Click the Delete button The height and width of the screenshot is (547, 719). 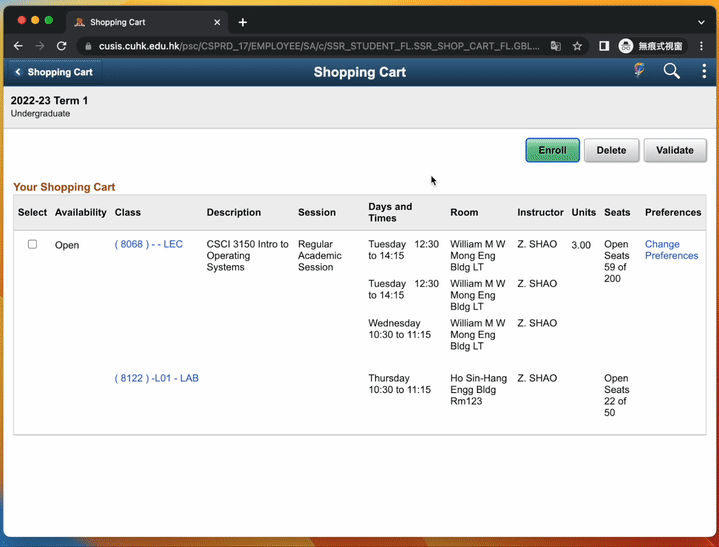point(611,150)
